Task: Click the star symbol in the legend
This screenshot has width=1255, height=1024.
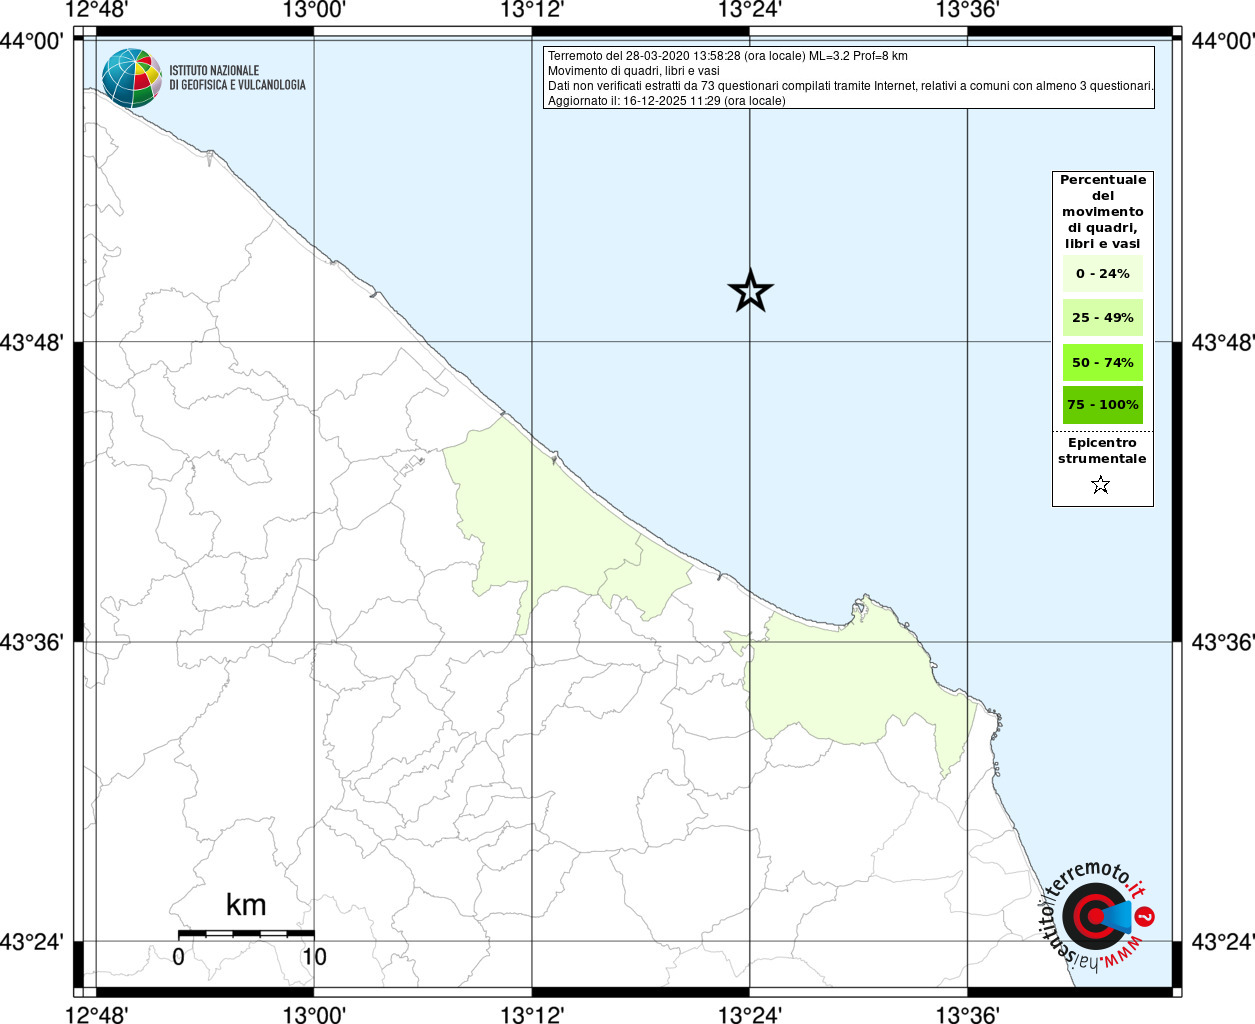Action: click(1101, 485)
